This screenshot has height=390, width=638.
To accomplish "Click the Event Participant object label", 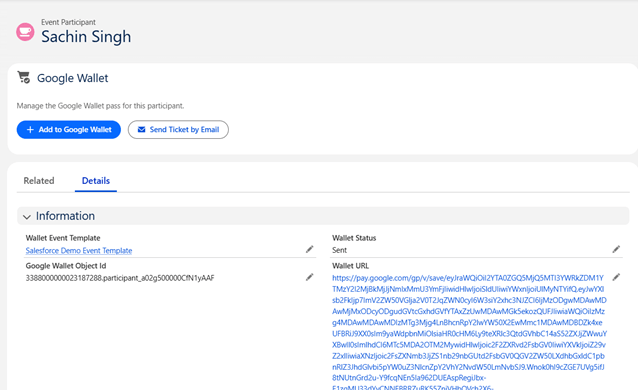I will tap(68, 22).
